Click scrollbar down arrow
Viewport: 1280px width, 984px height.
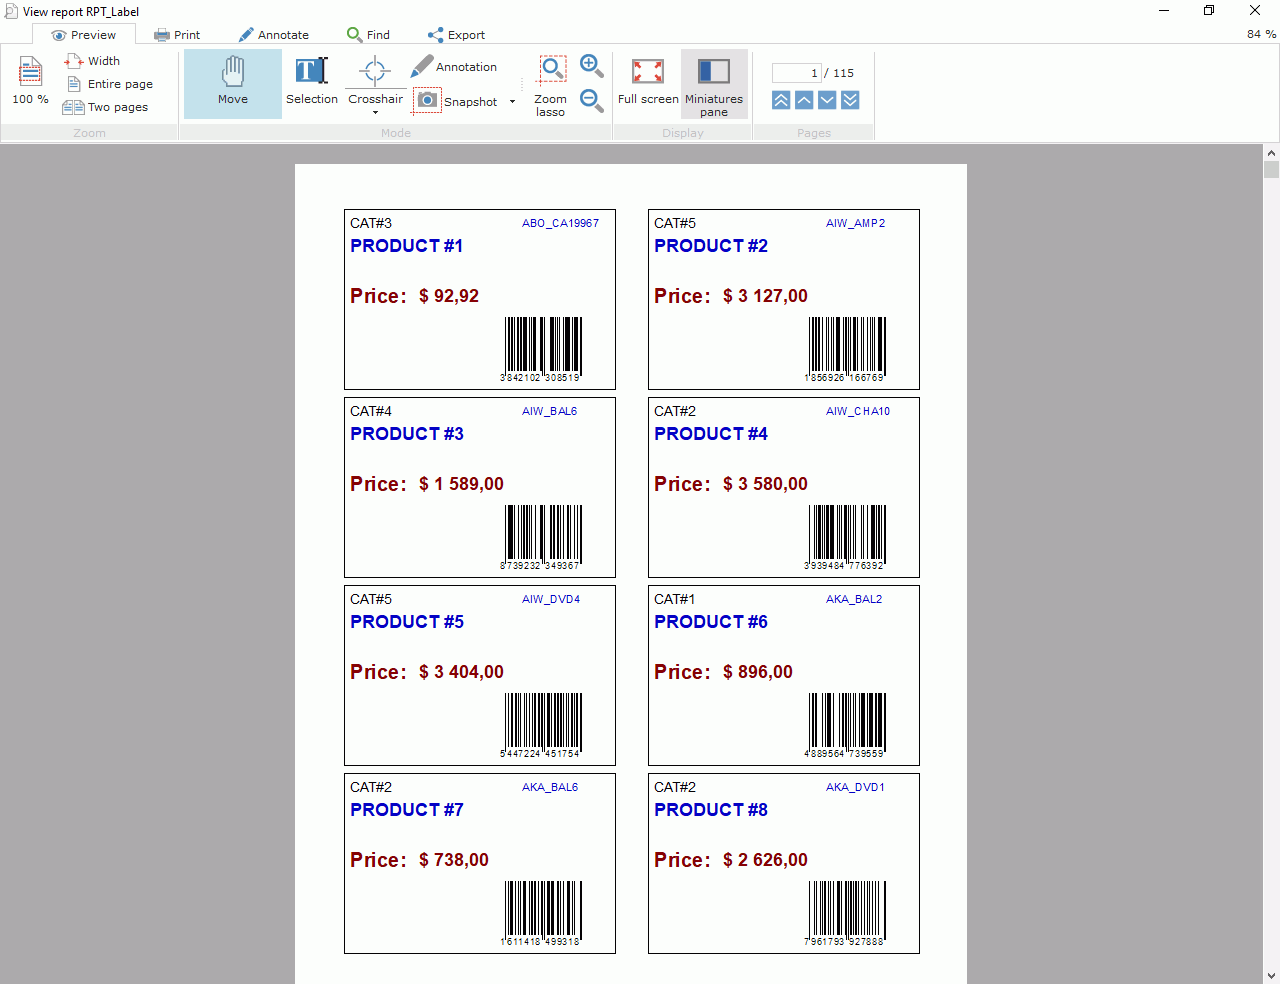(1271, 975)
